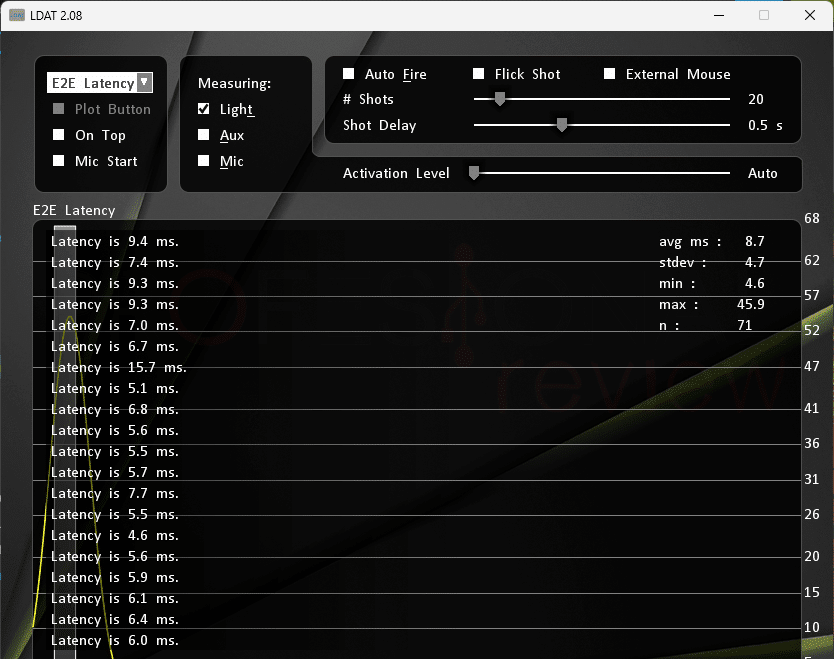Click the # Shots slider handle
This screenshot has height=659, width=834.
pyautogui.click(x=499, y=99)
